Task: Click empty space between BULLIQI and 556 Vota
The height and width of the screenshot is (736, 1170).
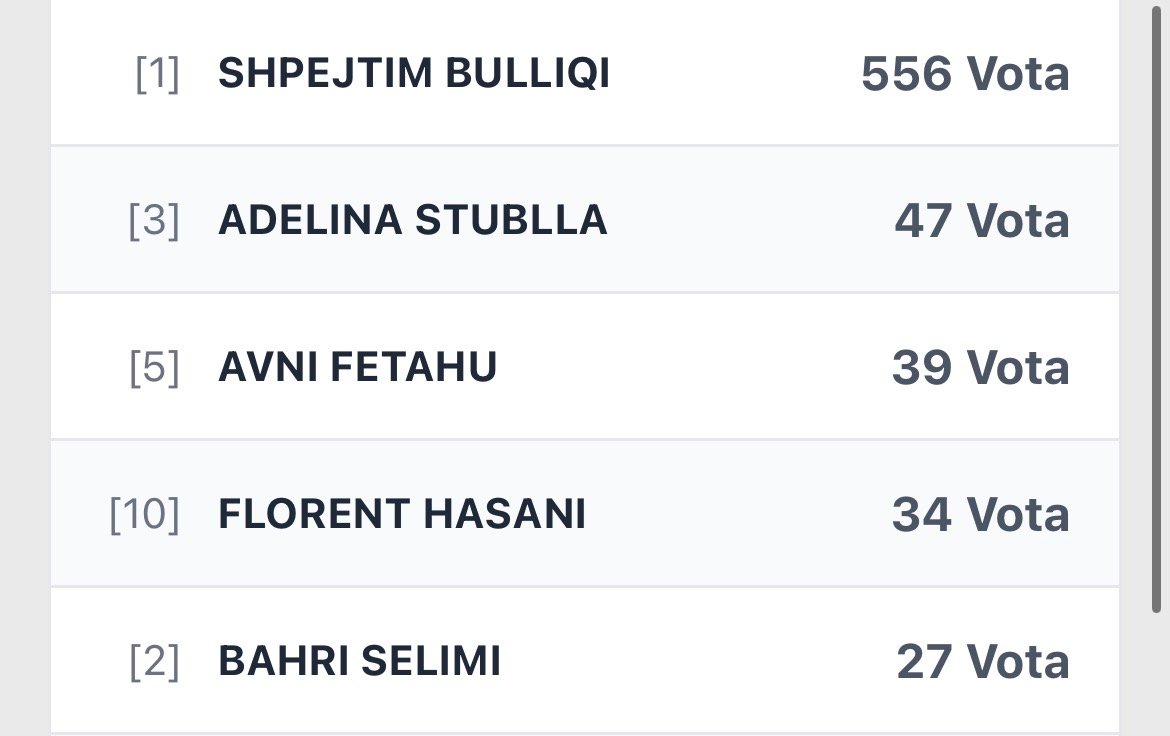Action: click(735, 73)
